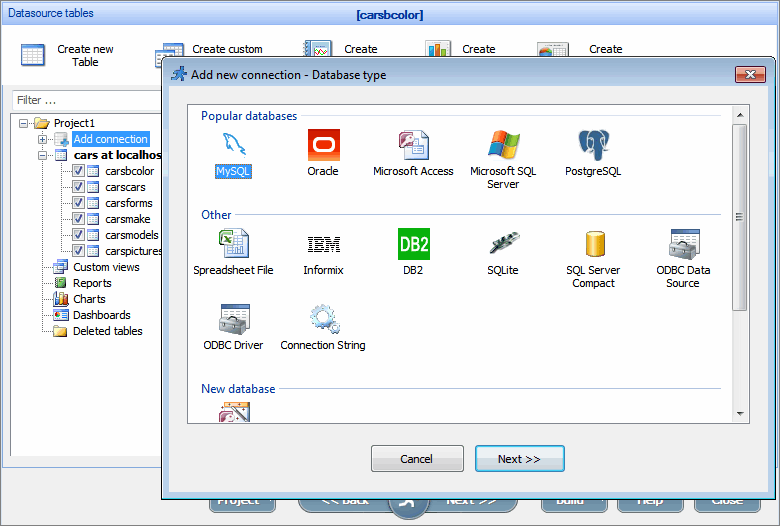The width and height of the screenshot is (780, 526).
Task: Select the DB2 database icon
Action: click(413, 244)
